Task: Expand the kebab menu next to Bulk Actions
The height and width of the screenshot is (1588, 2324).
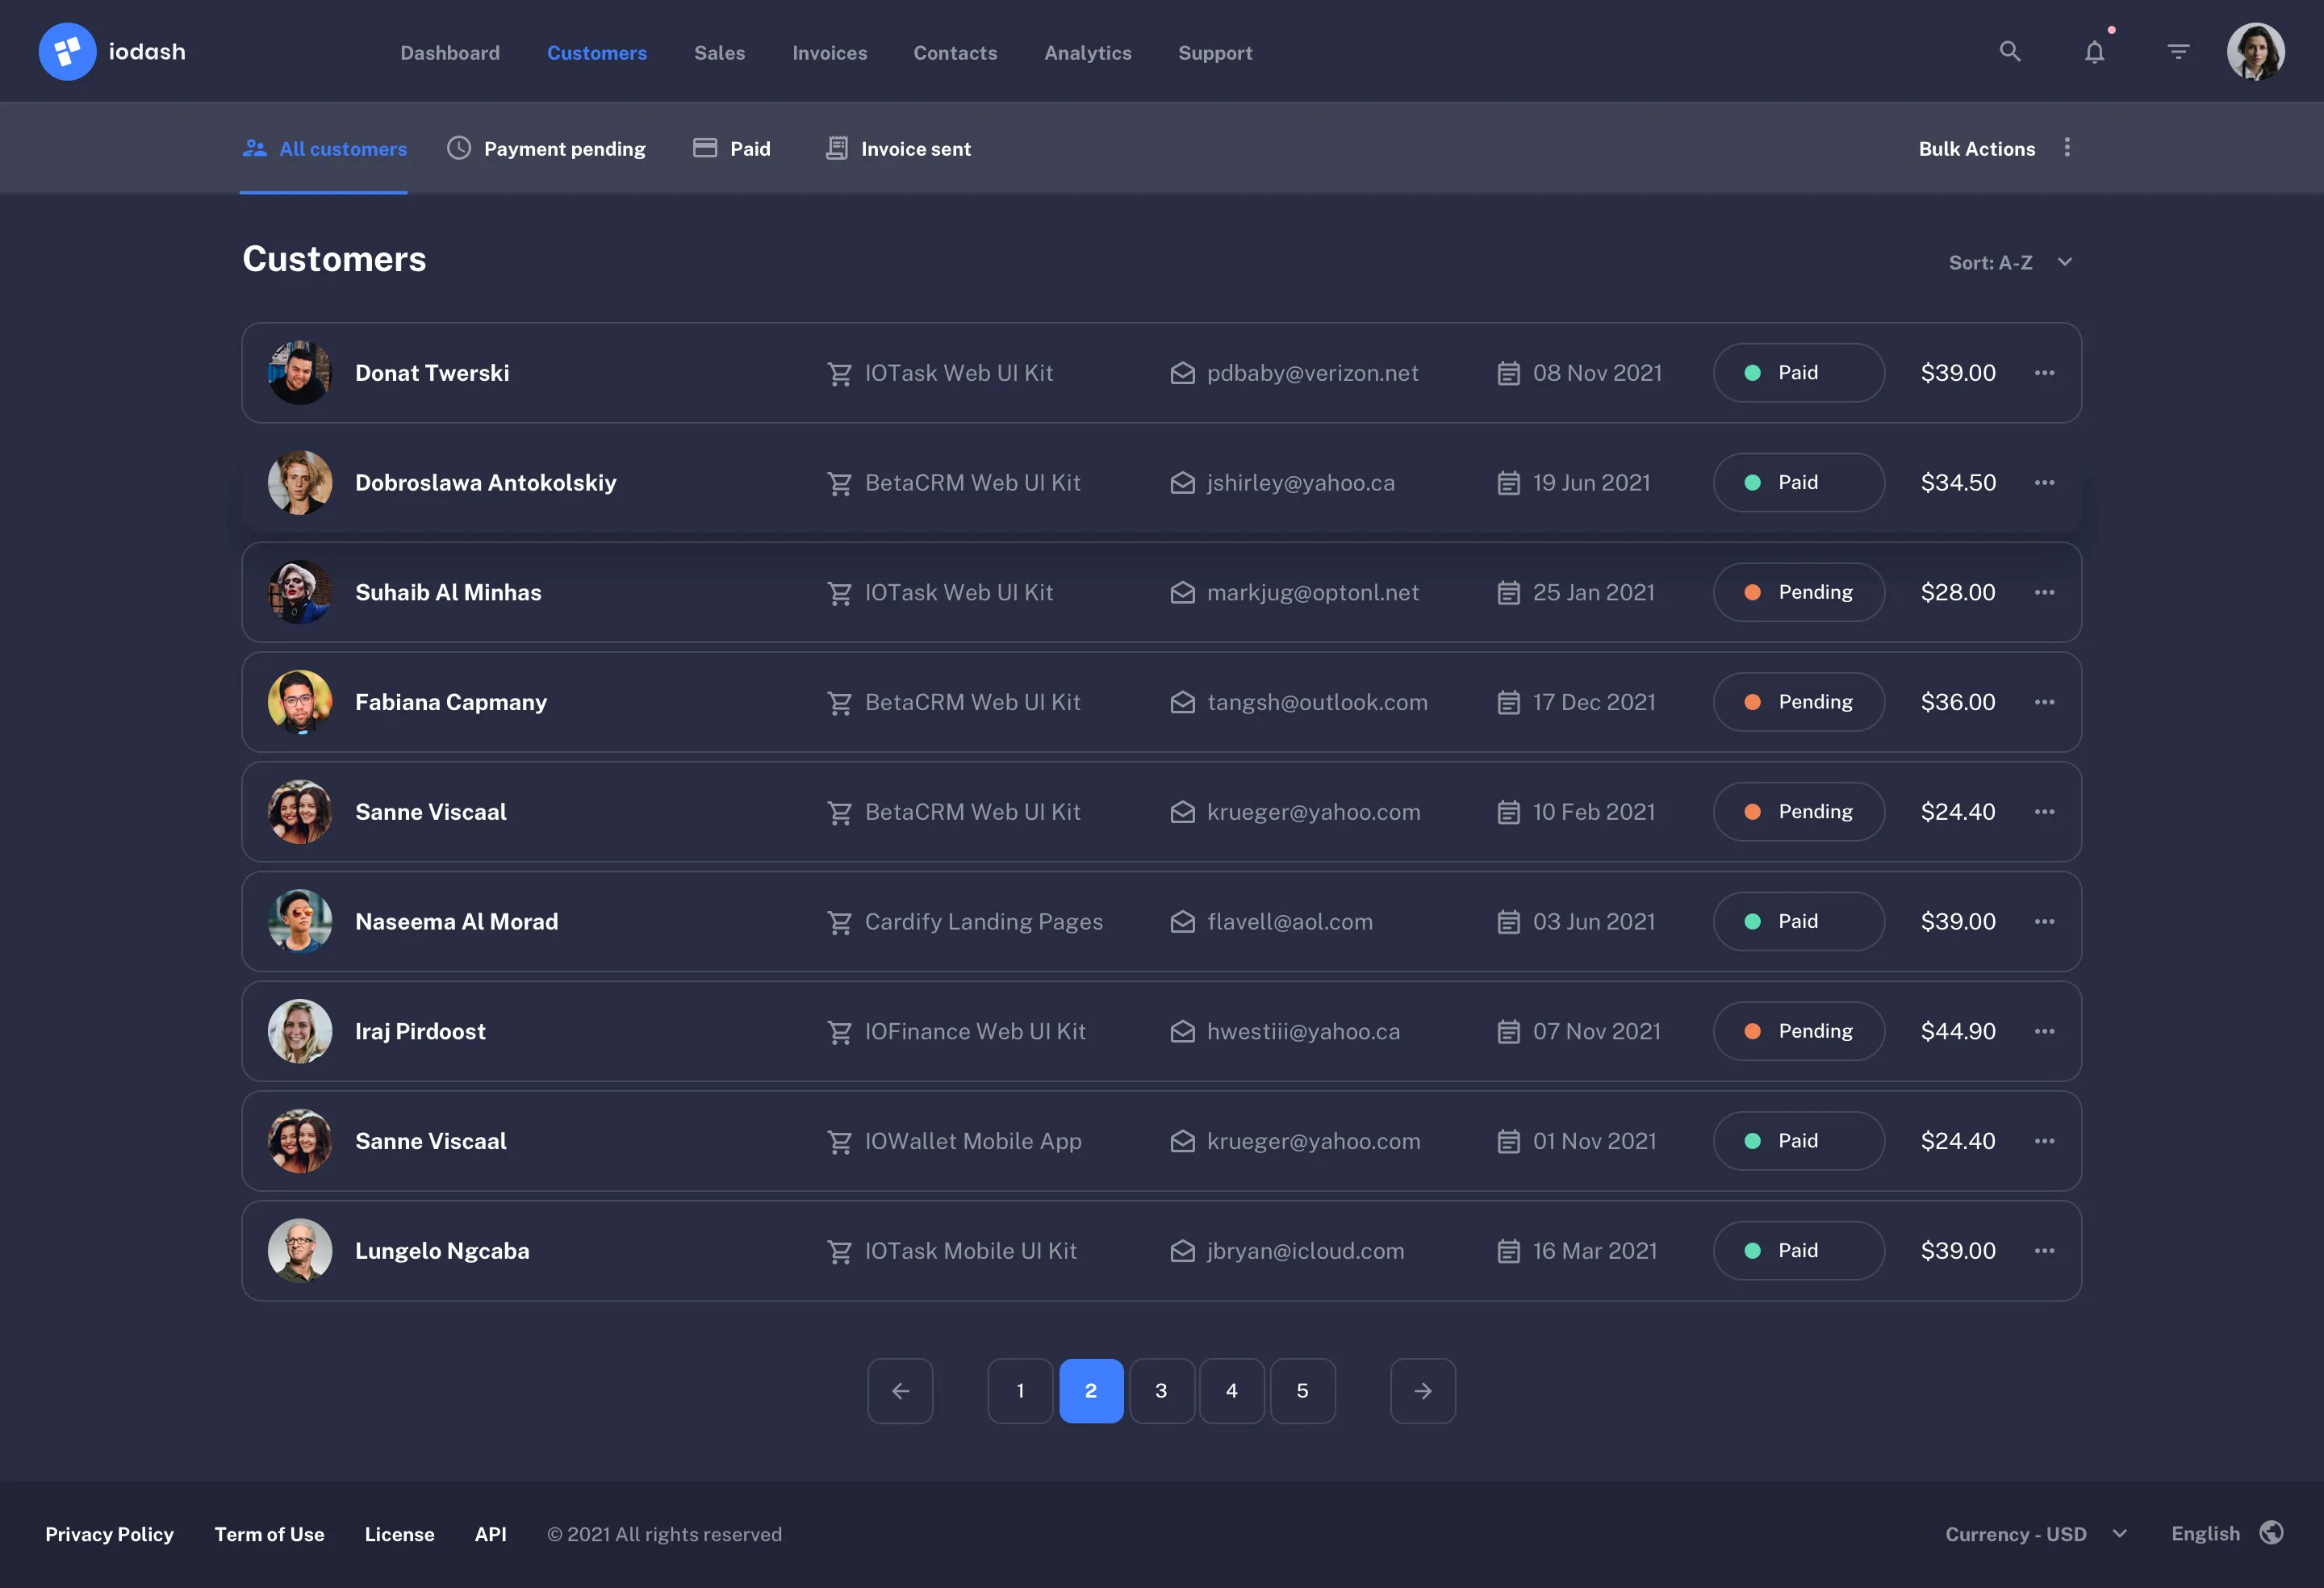Action: coord(2067,147)
